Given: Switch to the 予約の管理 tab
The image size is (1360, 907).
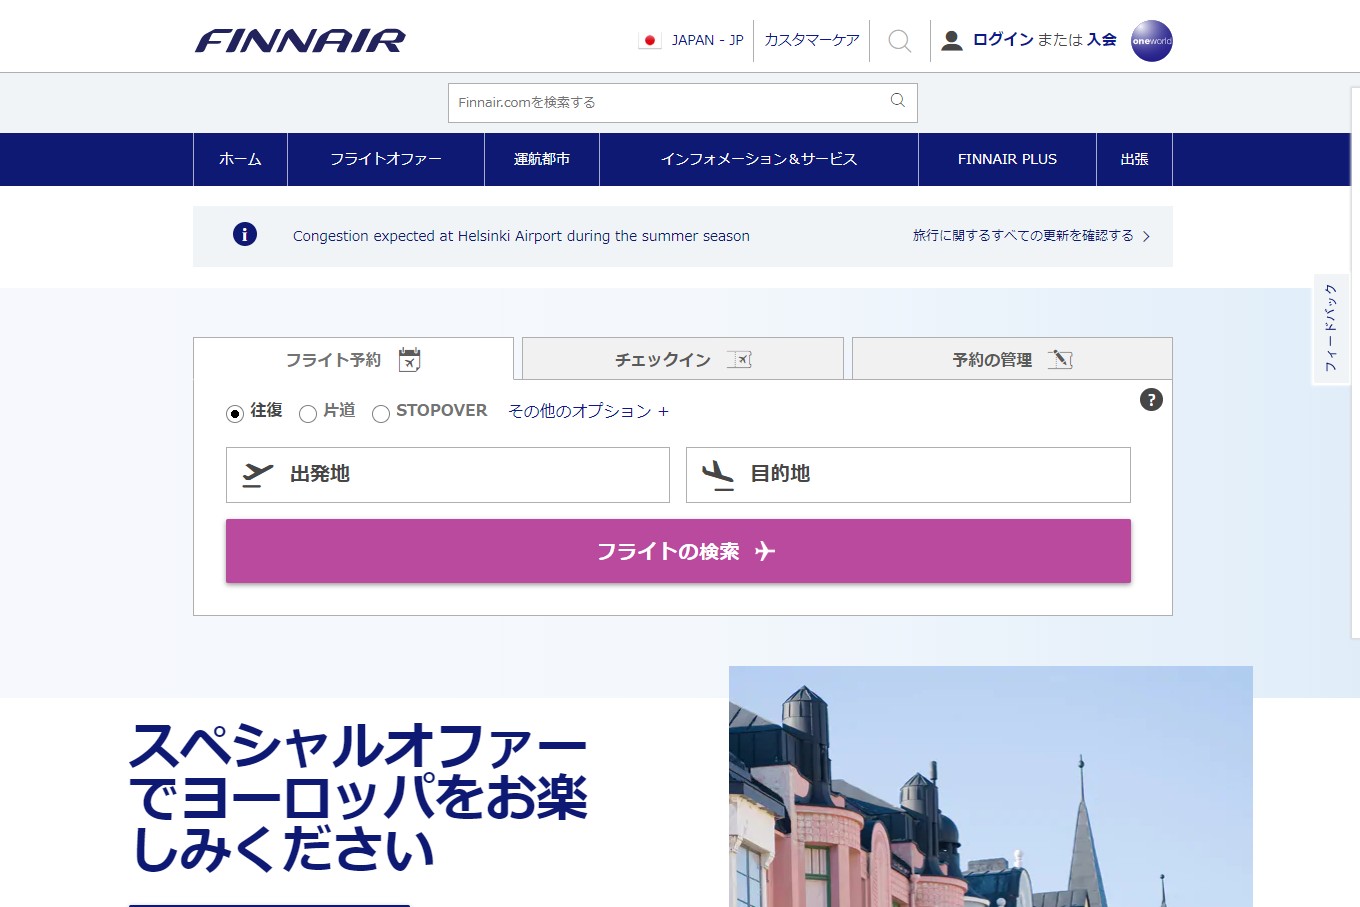Looking at the screenshot, I should coord(1012,359).
